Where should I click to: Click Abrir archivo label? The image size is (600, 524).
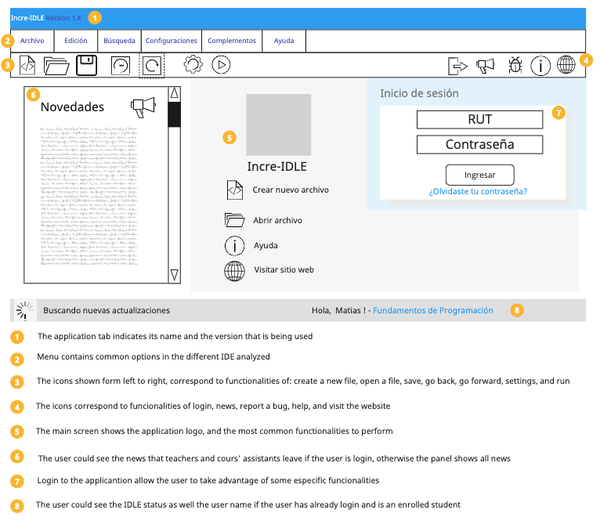277,220
